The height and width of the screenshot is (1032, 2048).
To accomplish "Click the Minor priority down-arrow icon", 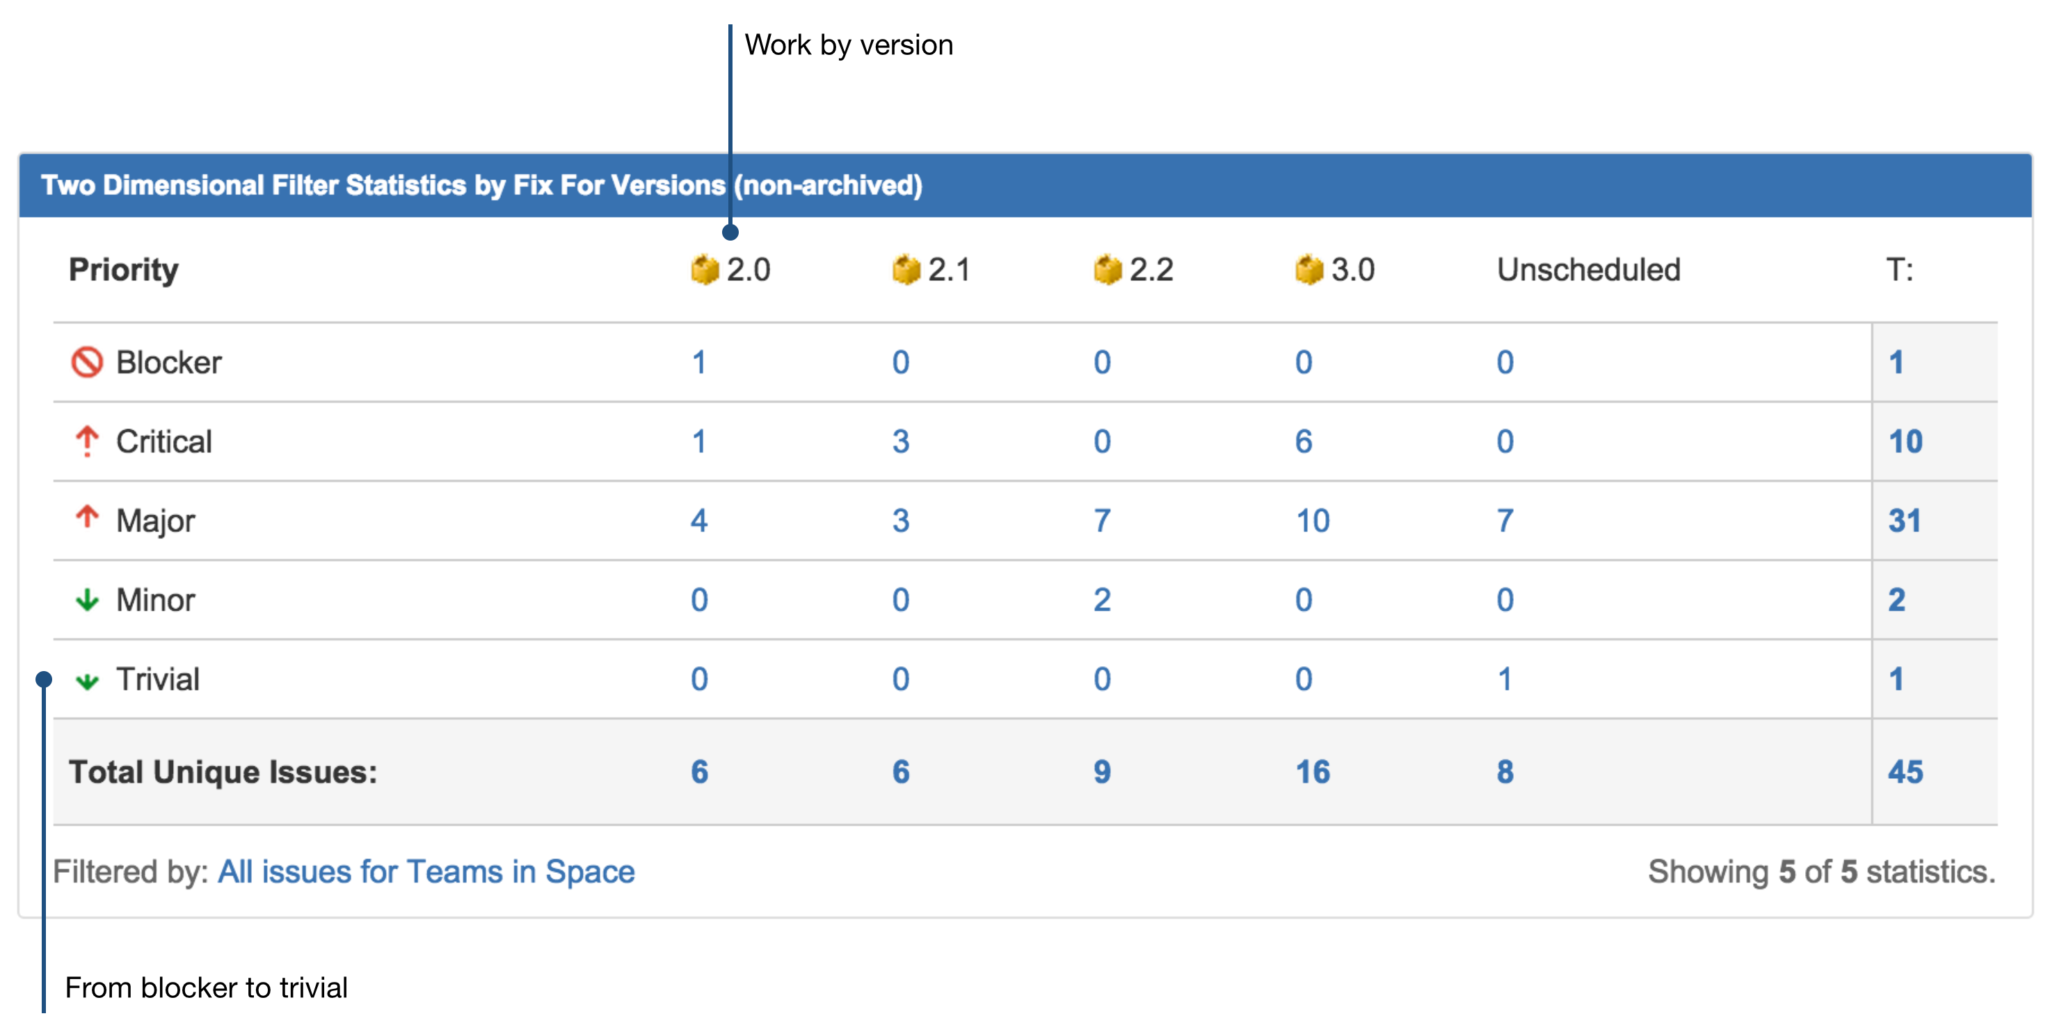I will point(87,600).
